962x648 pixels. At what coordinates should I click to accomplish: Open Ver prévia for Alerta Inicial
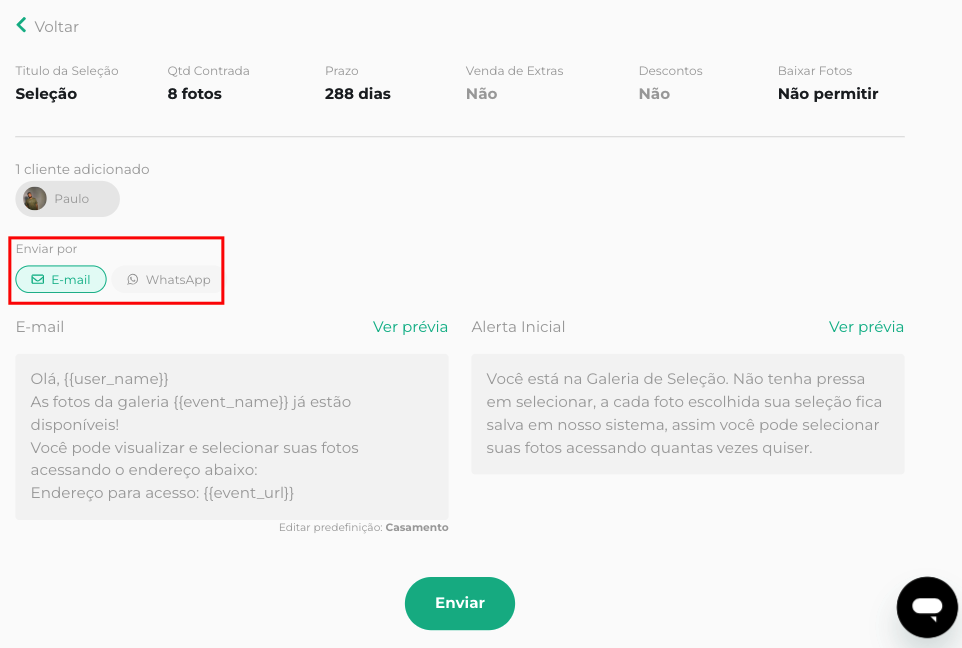(866, 327)
